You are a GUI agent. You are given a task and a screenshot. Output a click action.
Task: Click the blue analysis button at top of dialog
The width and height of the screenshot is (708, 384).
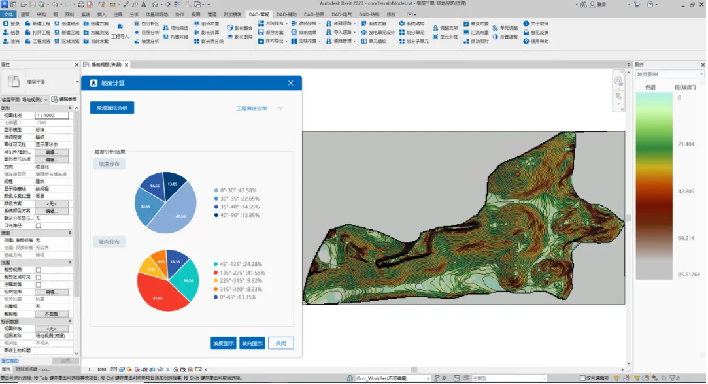[112, 108]
